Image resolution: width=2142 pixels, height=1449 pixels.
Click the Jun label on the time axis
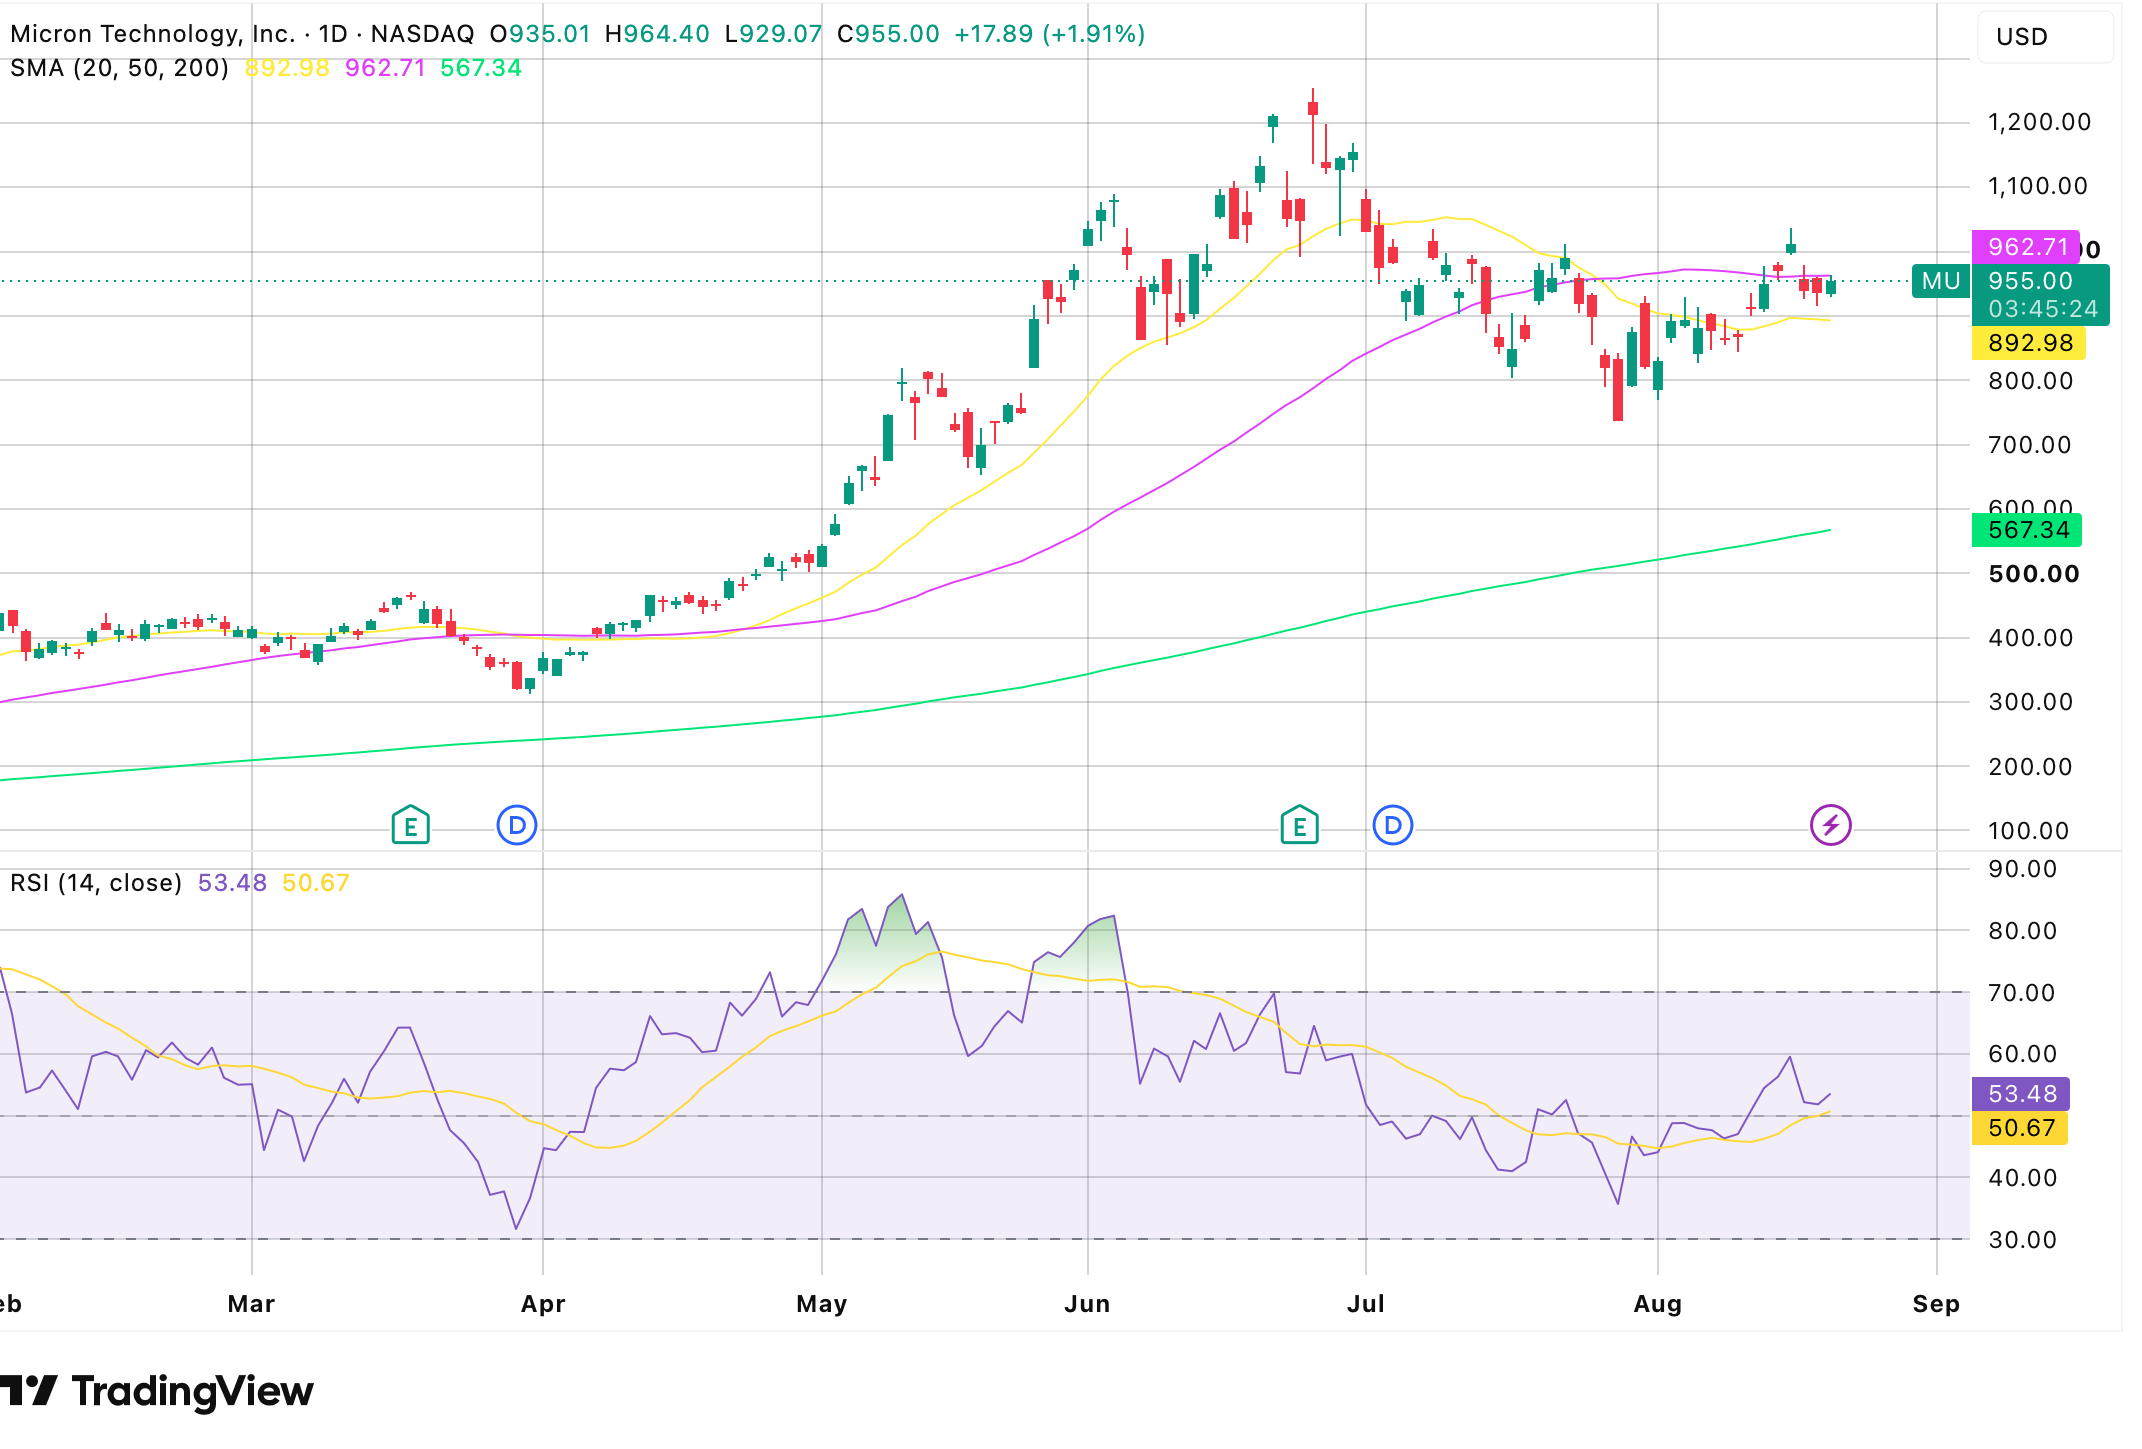[x=1087, y=1304]
